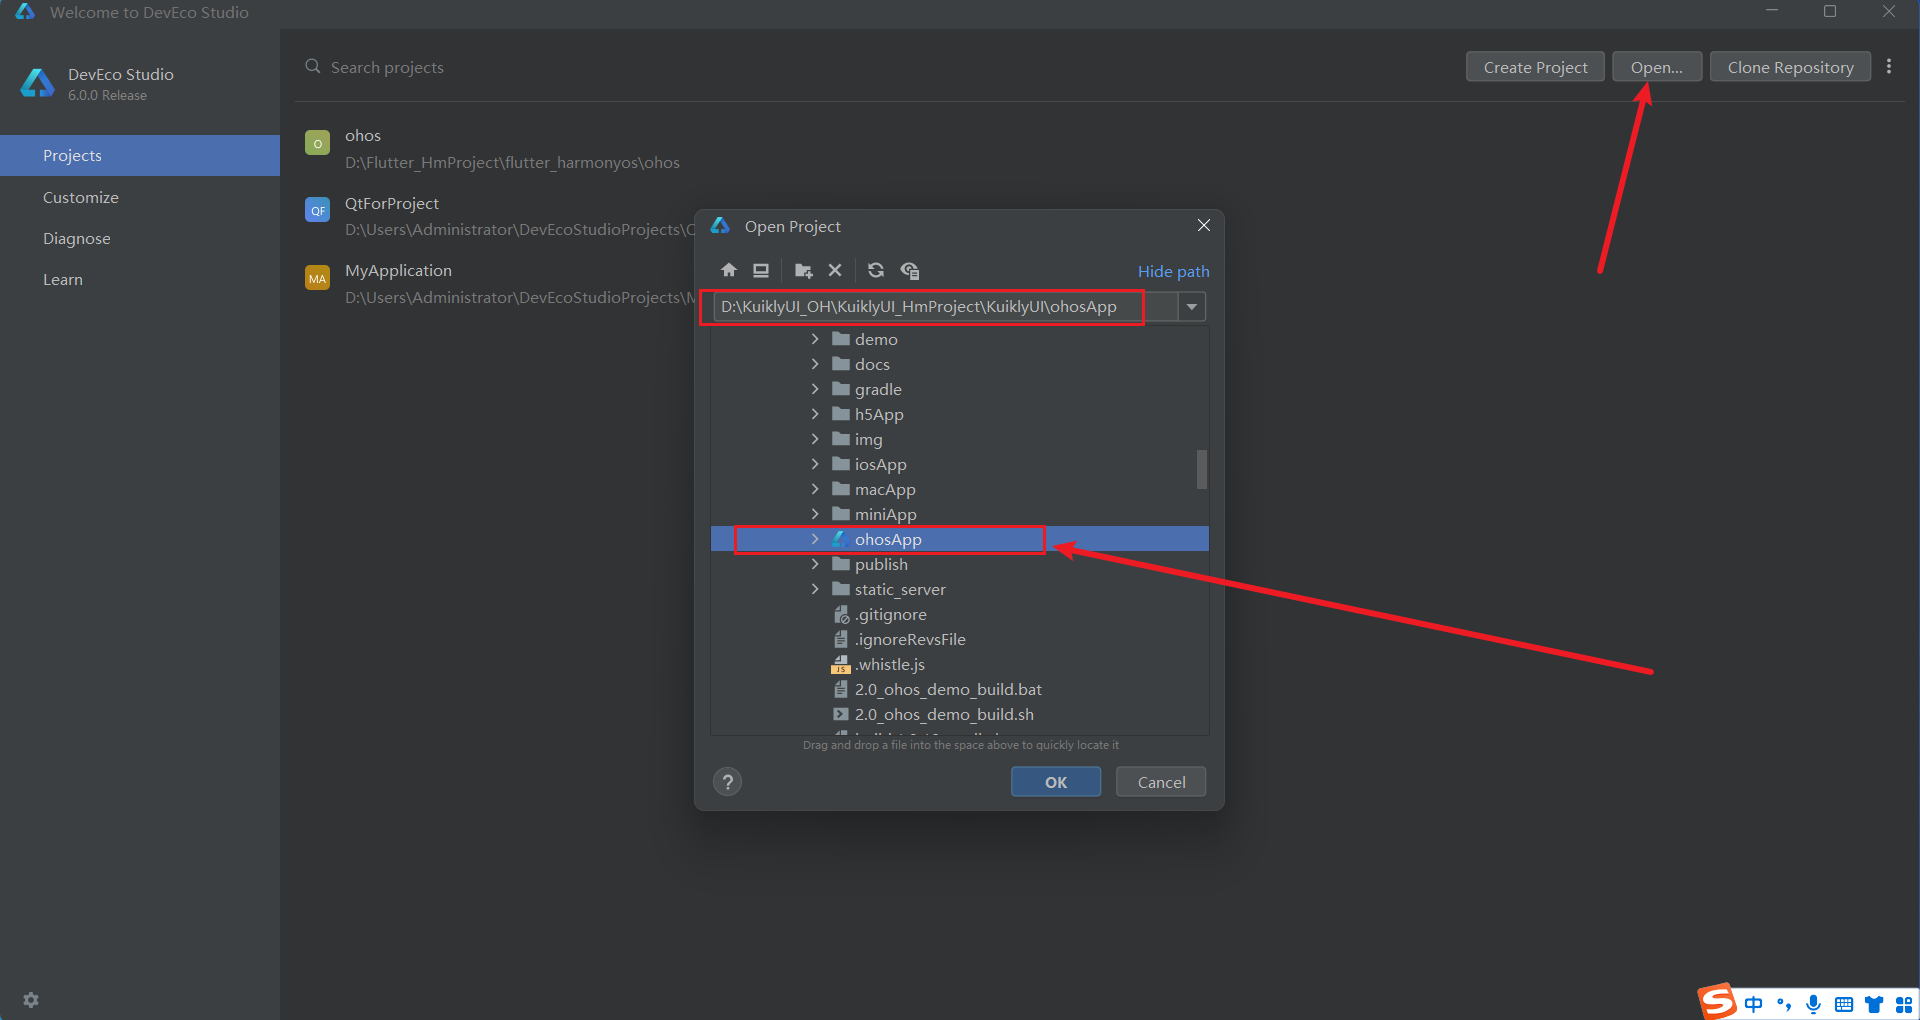This screenshot has height=1020, width=1920.
Task: Open the settings gear in sidebar
Action: (x=31, y=1000)
